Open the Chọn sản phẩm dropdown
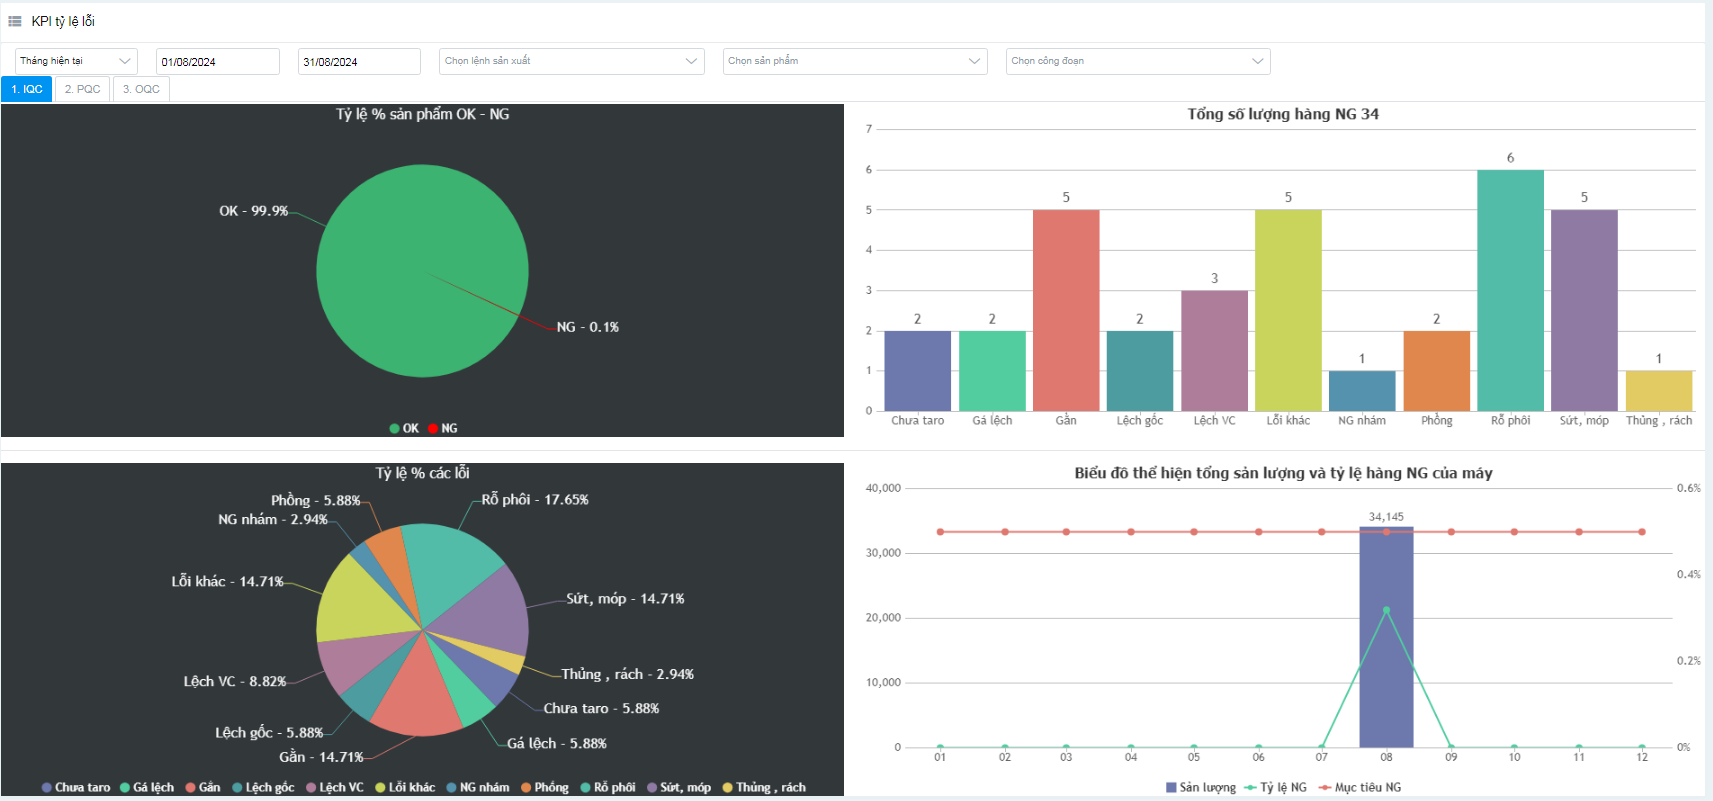 pyautogui.click(x=854, y=61)
